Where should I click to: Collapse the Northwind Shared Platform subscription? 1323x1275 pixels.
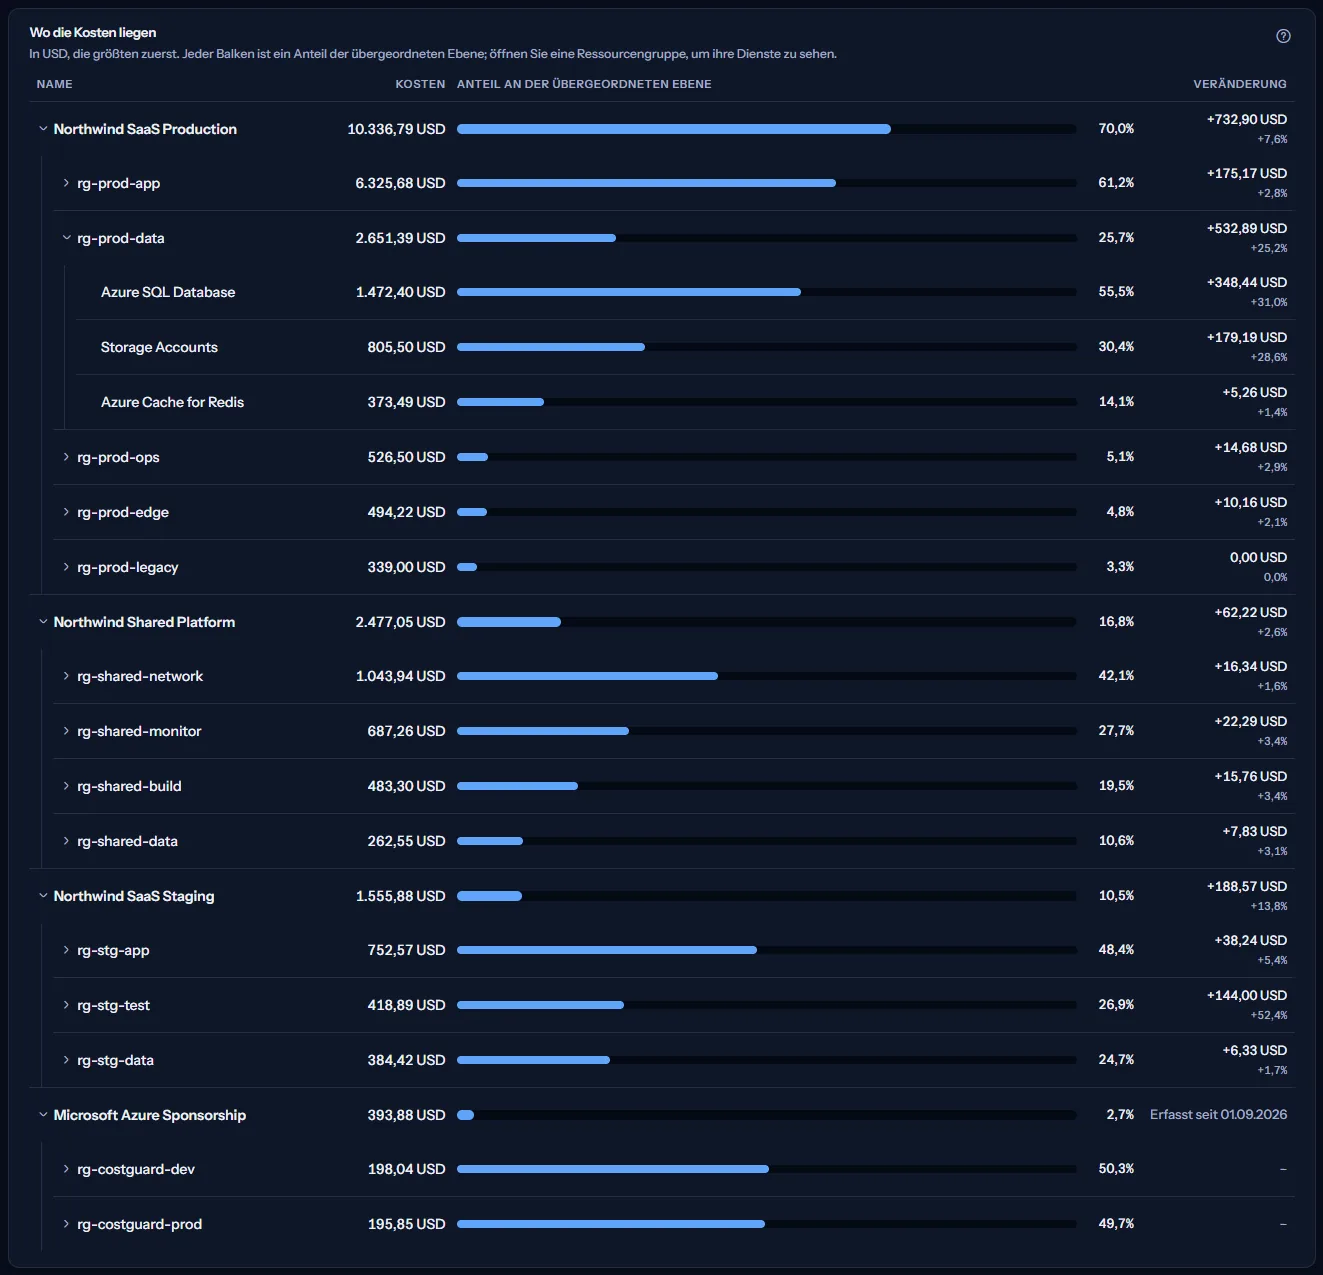click(43, 622)
